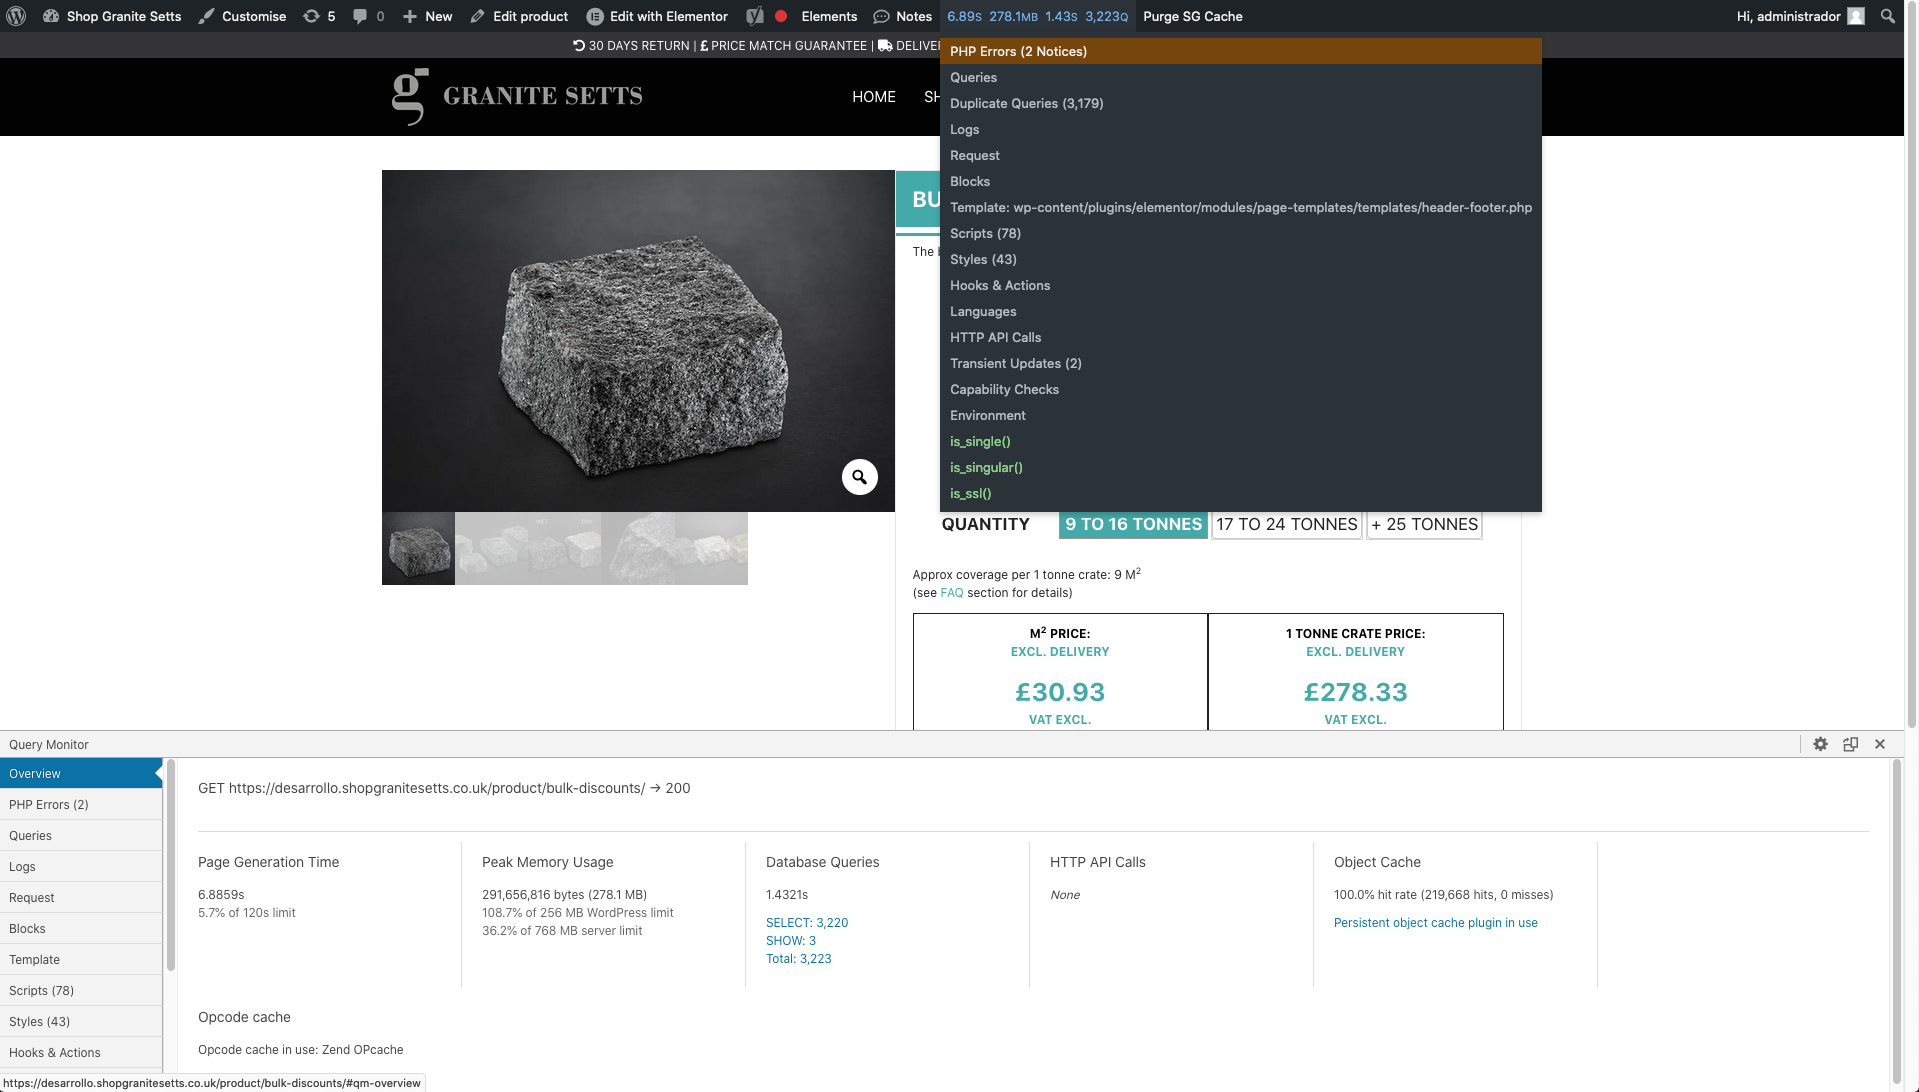This screenshot has width=1919, height=1092.
Task: Select PHP Errors (2 Notices) in dropdown
Action: [x=1240, y=51]
